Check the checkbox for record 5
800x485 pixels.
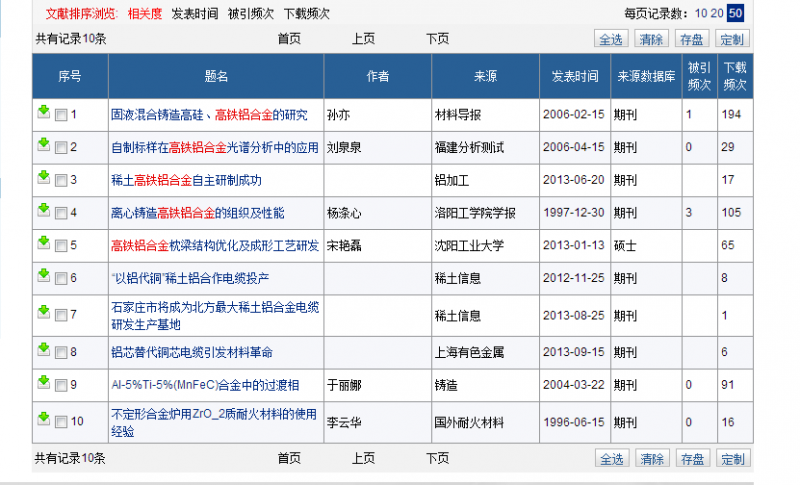click(x=61, y=246)
